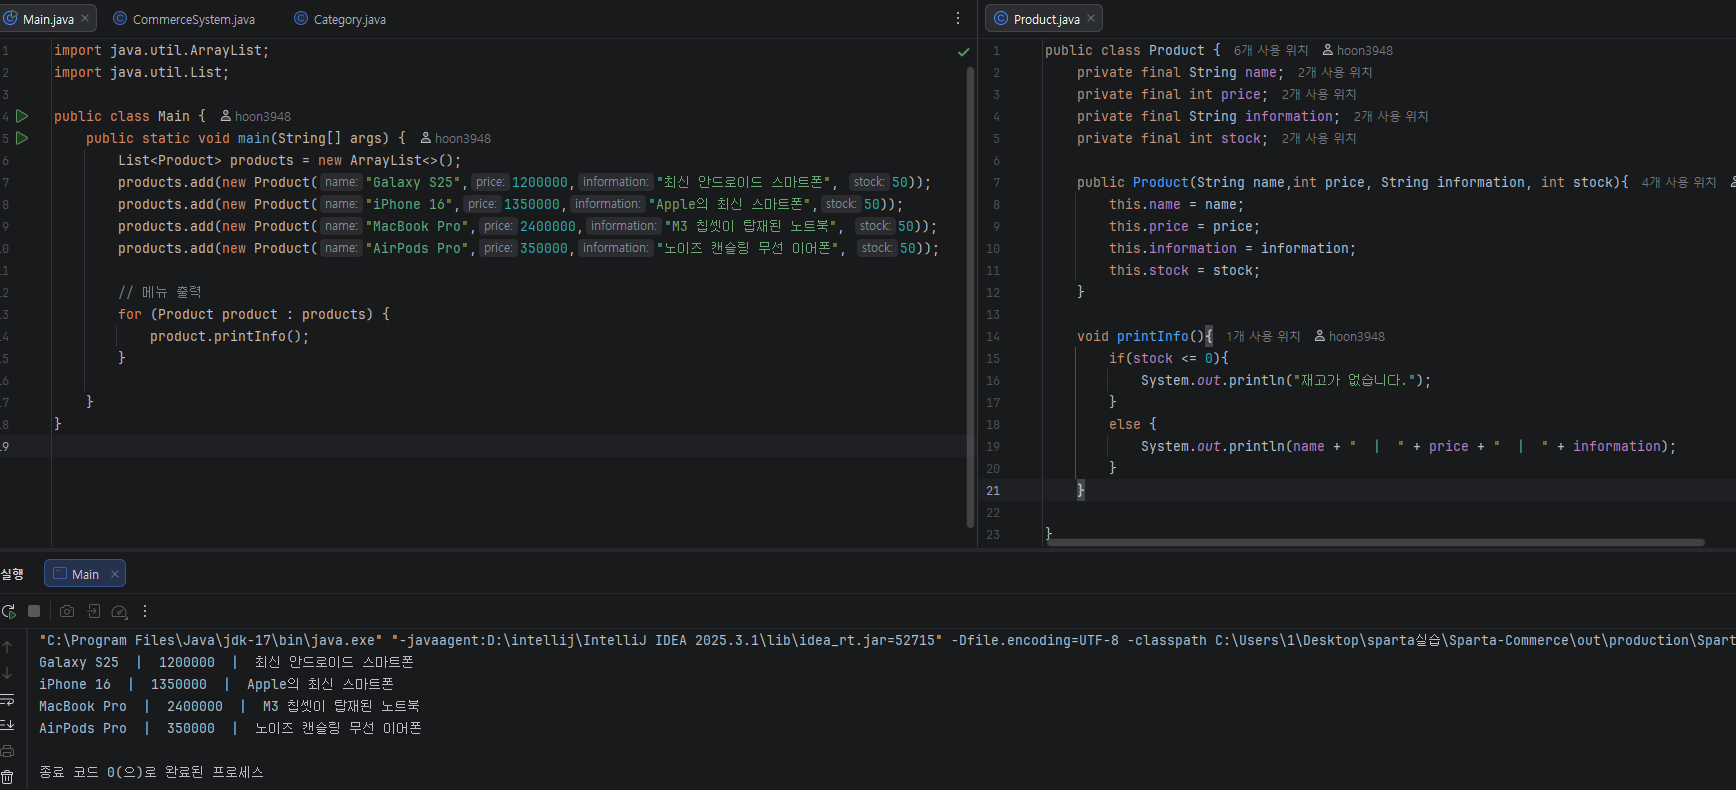Click product.printInfo() call in Main.java

229,336
